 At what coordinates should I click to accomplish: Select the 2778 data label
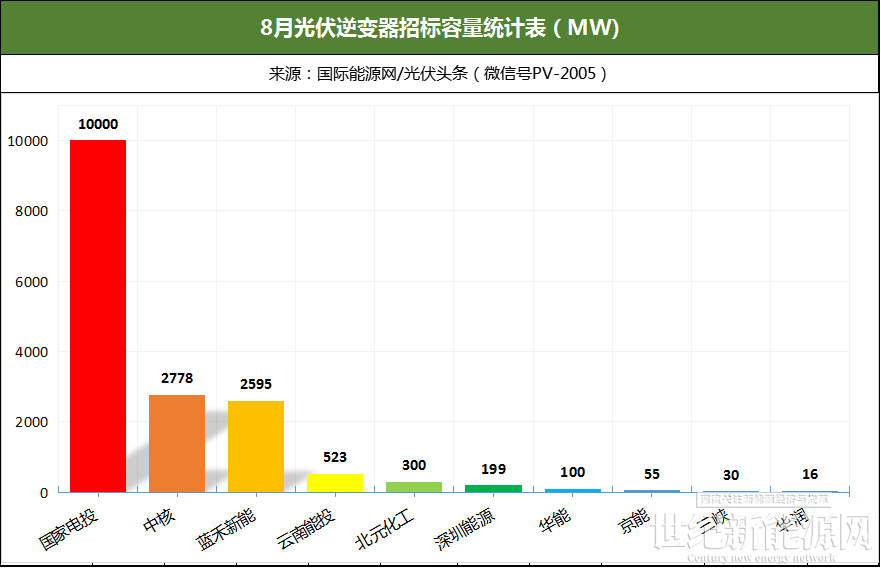pos(177,378)
